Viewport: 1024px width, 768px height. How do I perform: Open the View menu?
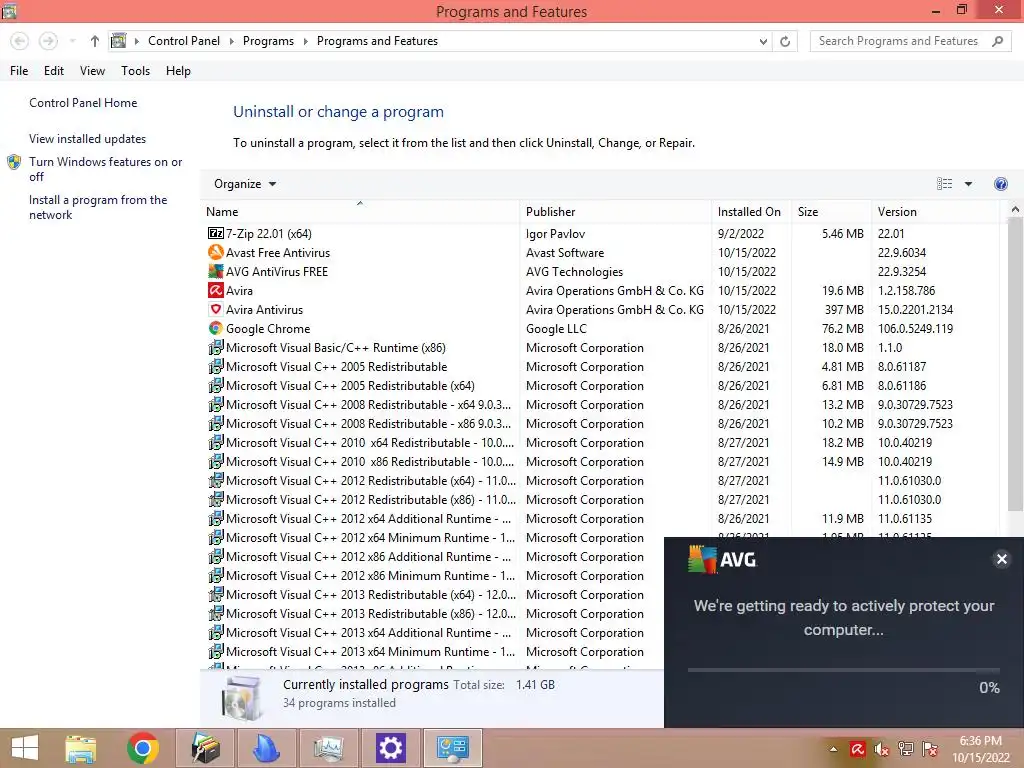click(92, 71)
